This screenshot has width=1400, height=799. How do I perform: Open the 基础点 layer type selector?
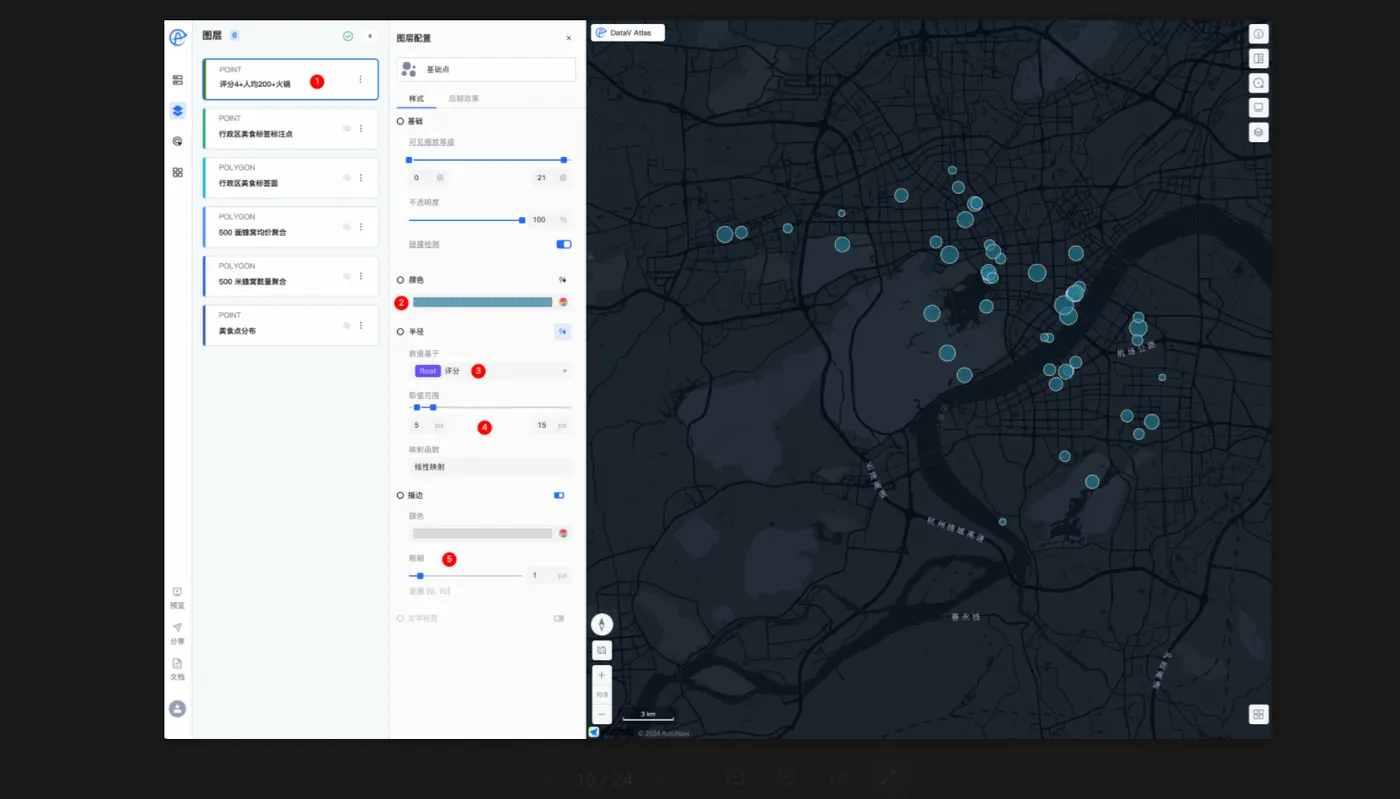(486, 69)
